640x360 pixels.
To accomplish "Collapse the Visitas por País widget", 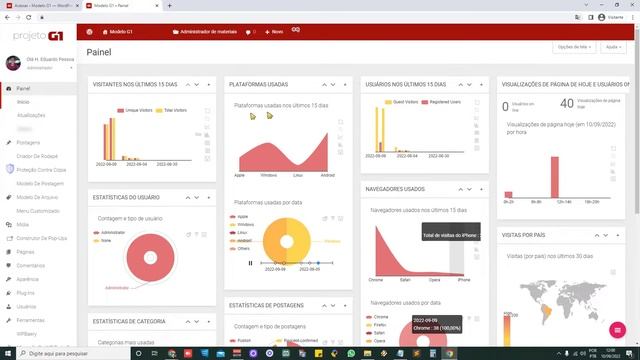I will [x=618, y=236].
